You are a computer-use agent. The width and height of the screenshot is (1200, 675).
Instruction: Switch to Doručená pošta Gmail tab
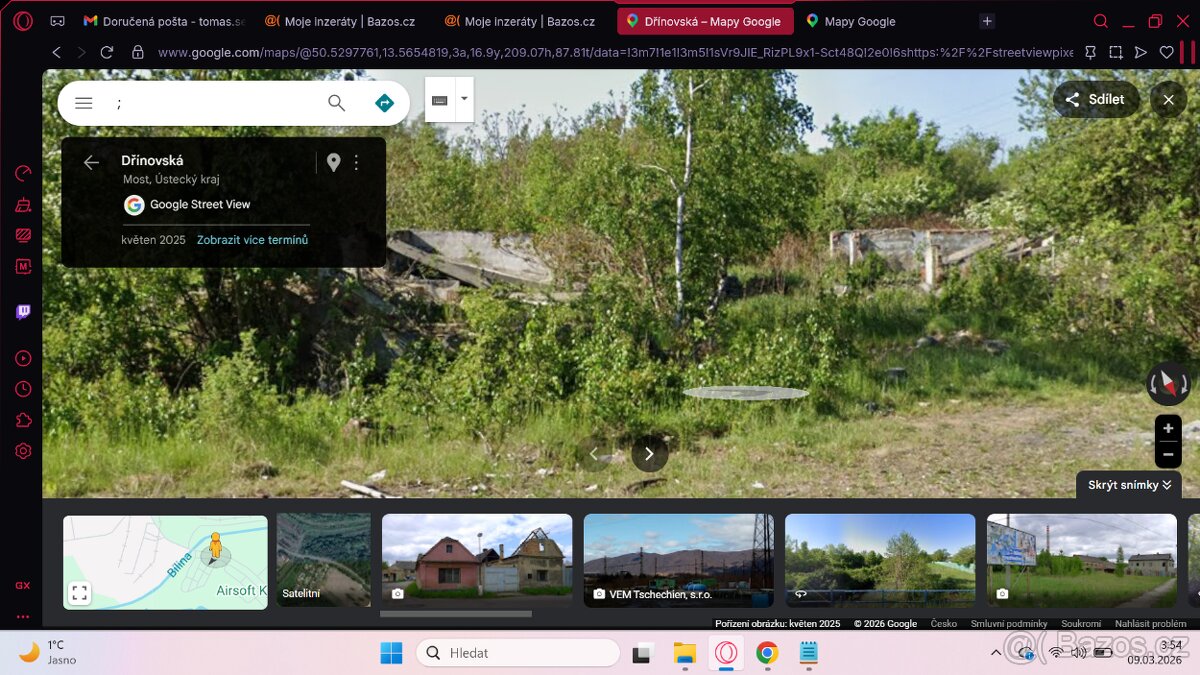(x=165, y=21)
